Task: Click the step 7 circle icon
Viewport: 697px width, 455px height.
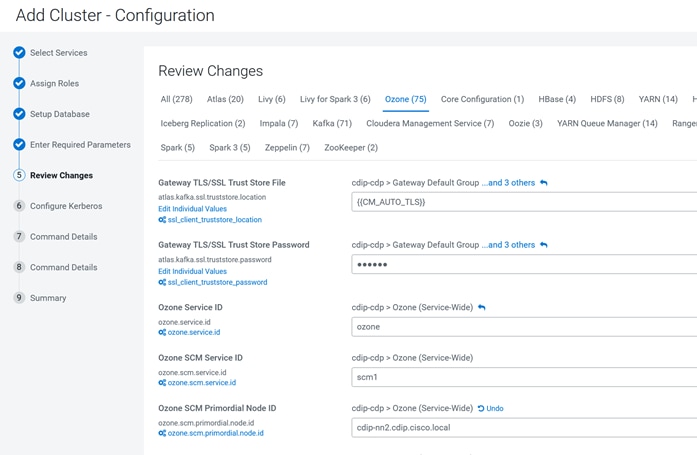Action: pyautogui.click(x=19, y=236)
